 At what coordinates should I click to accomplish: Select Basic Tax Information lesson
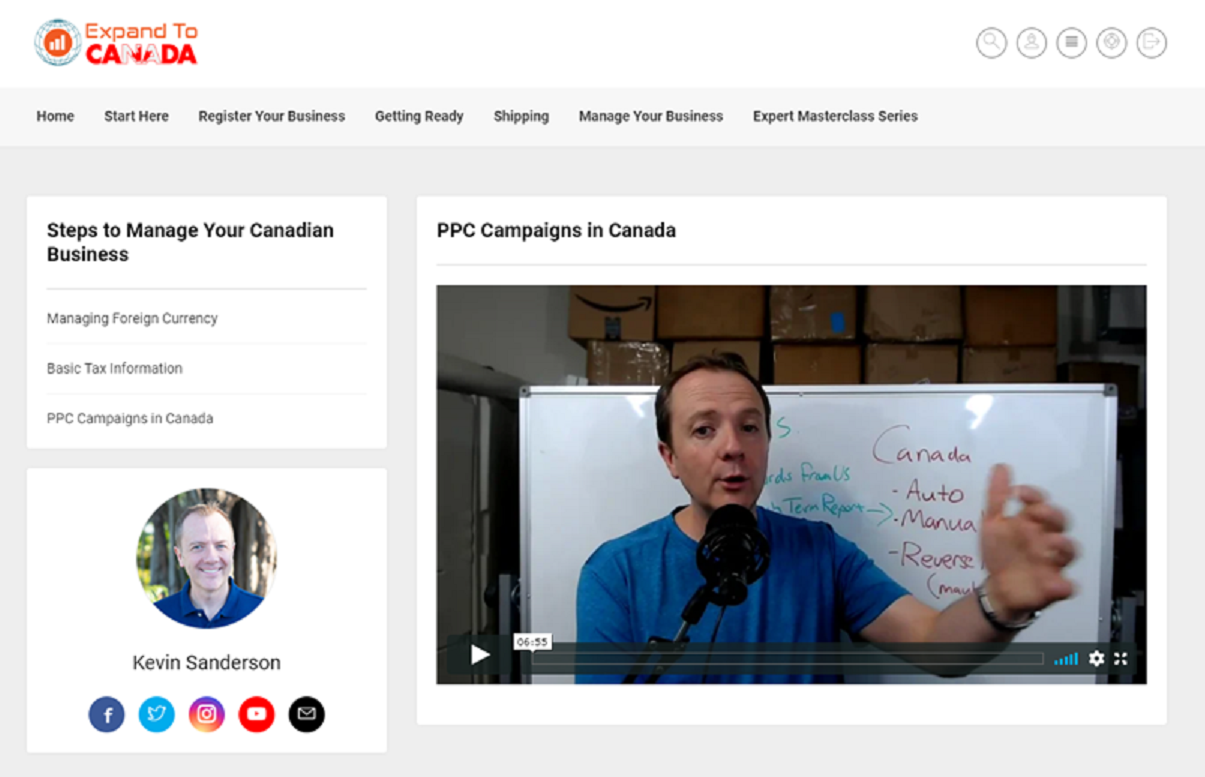114,368
